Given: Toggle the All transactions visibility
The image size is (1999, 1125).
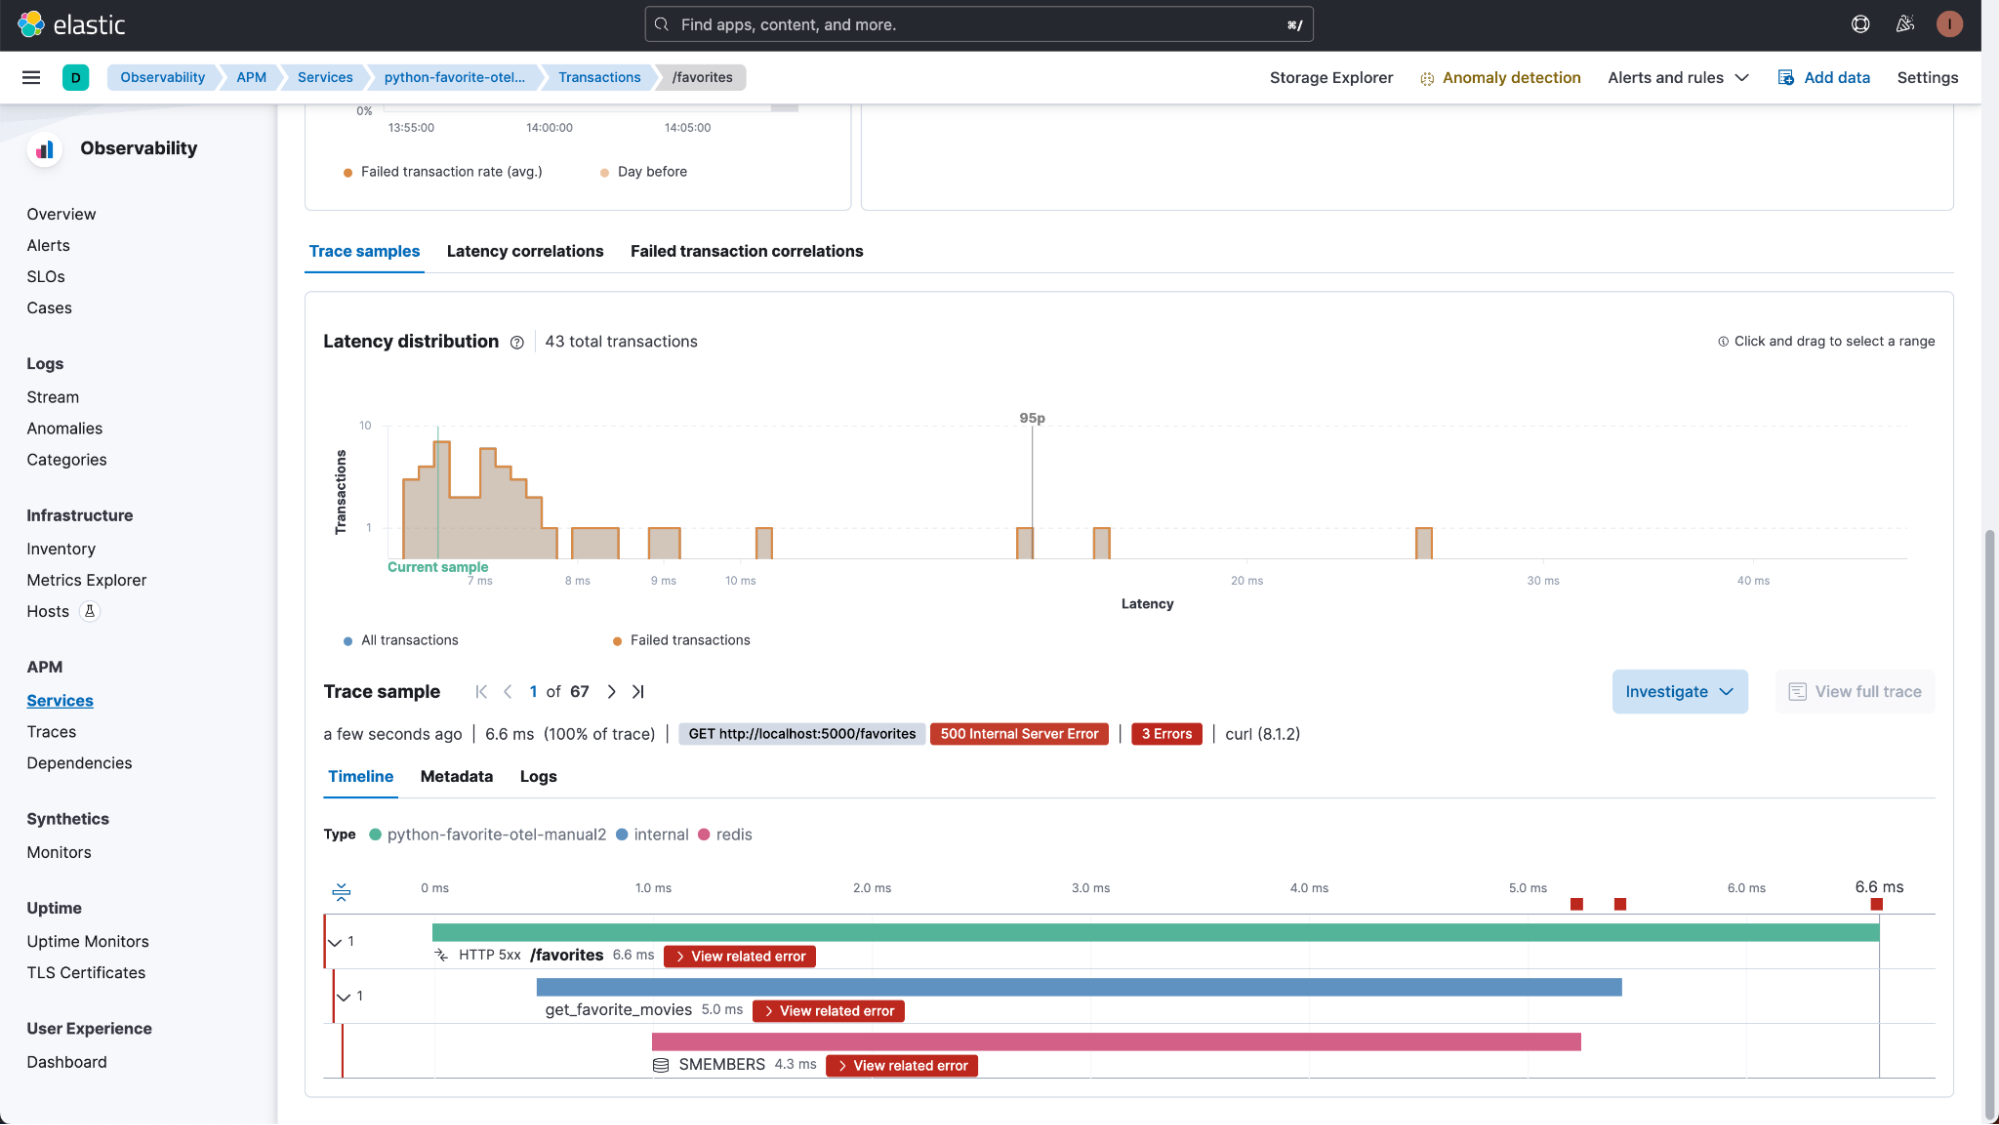Looking at the screenshot, I should pos(401,639).
